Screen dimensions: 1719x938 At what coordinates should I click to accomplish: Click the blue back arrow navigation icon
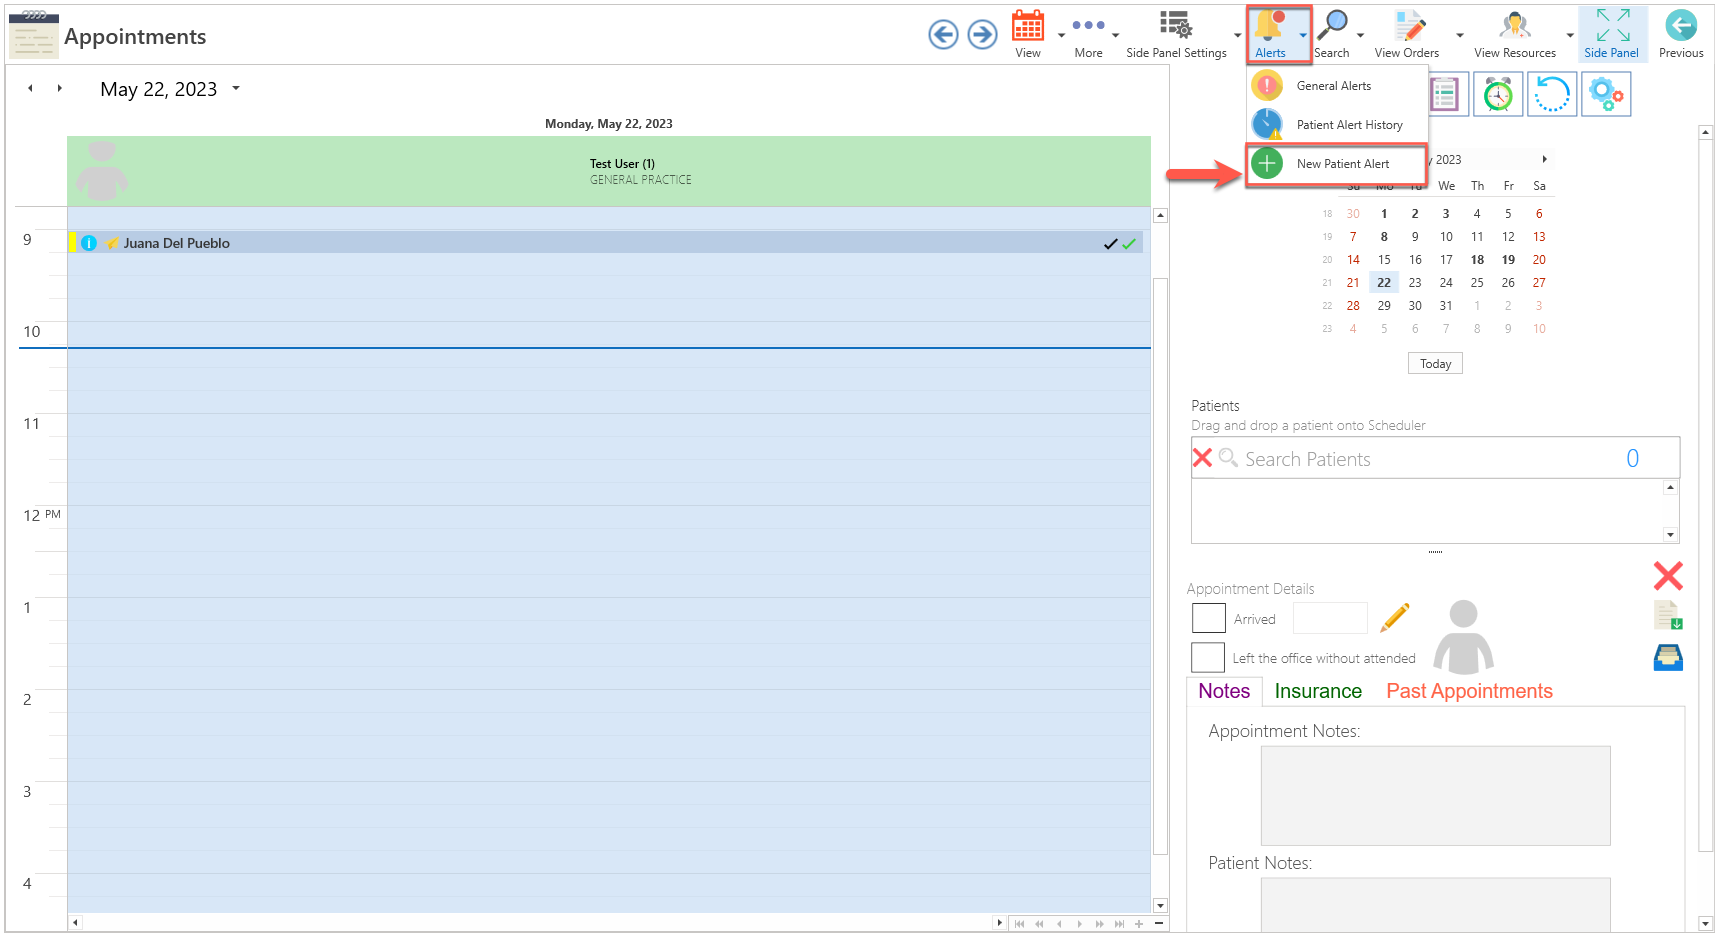click(943, 35)
